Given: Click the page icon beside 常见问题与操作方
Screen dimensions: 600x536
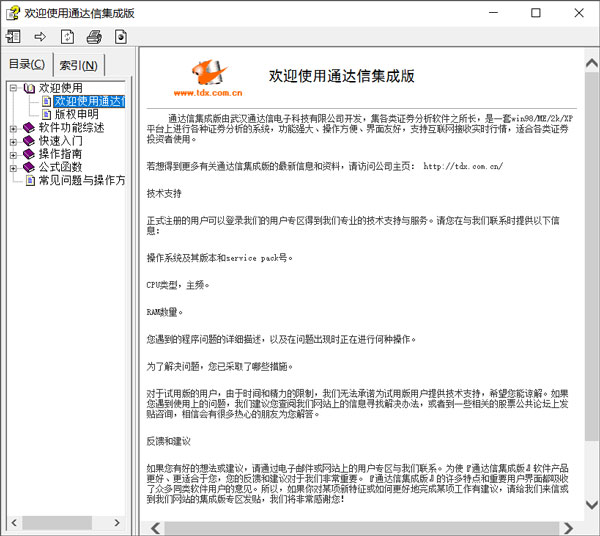Looking at the screenshot, I should pyautogui.click(x=30, y=180).
